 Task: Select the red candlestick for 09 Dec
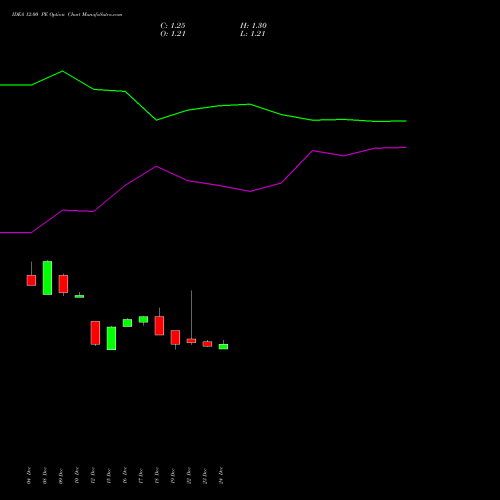click(63, 284)
